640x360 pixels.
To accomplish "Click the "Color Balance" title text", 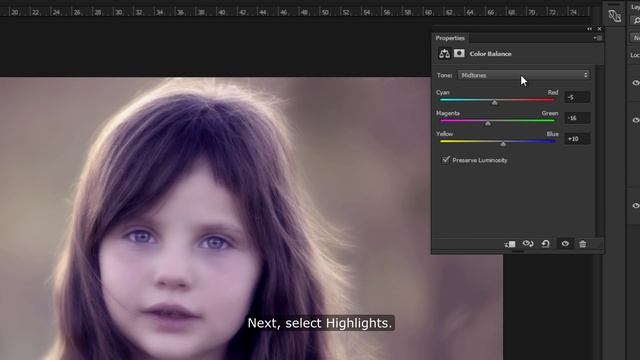I will pos(490,54).
